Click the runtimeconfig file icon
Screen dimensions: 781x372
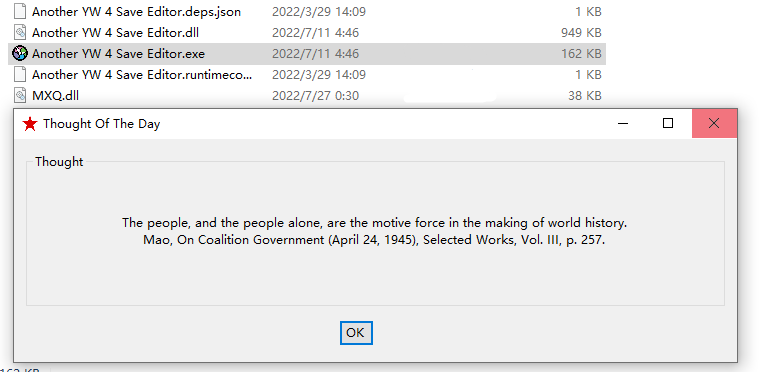(20, 74)
